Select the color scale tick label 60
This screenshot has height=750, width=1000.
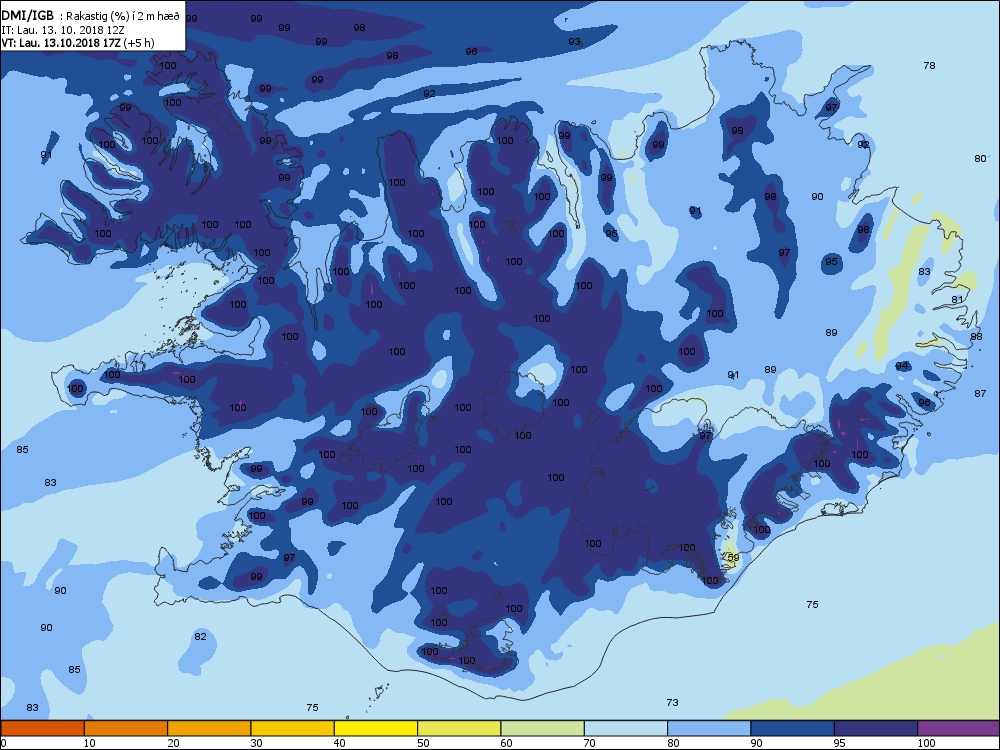tap(506, 743)
